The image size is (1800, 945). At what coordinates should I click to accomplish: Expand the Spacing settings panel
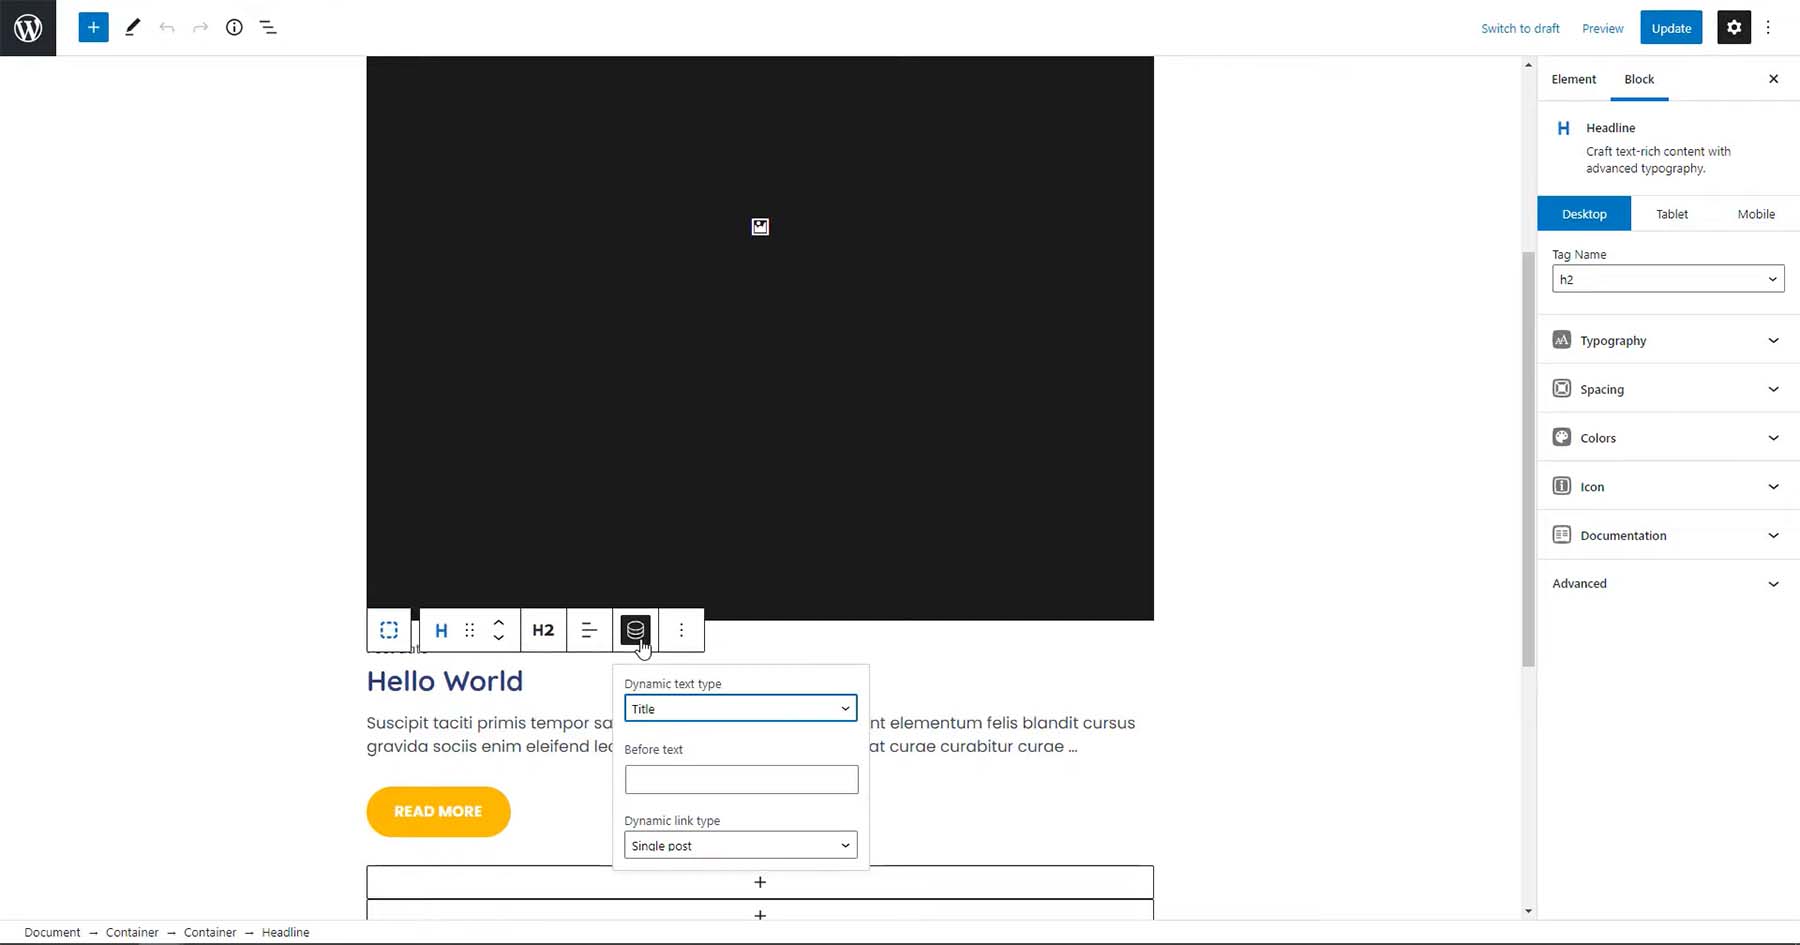coord(1666,389)
